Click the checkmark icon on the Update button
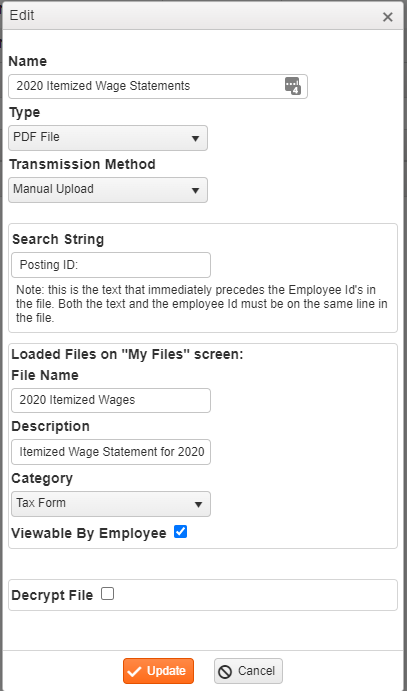407x691 pixels. (x=134, y=671)
